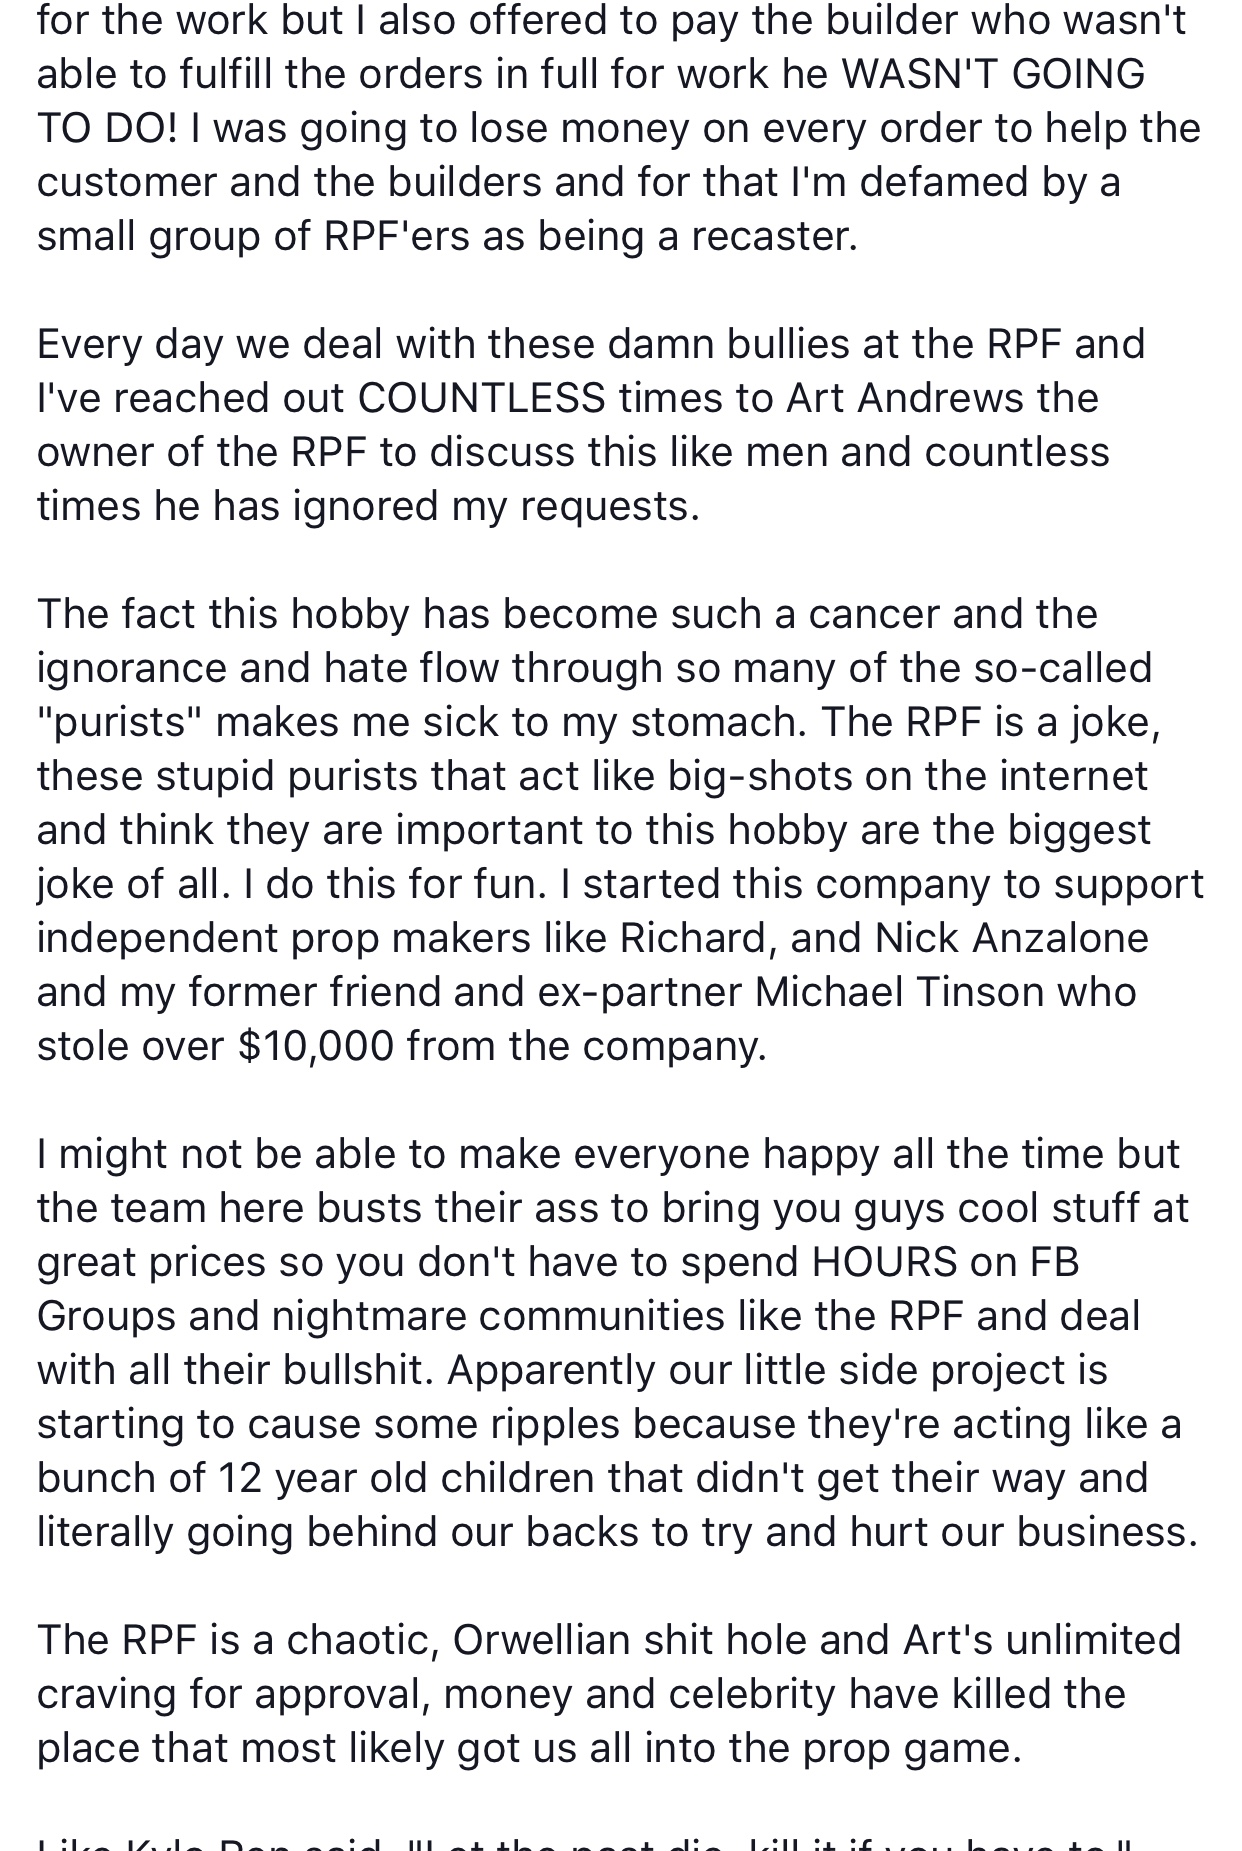Tap the word "COUNTLESS" in capitals

coord(481,398)
